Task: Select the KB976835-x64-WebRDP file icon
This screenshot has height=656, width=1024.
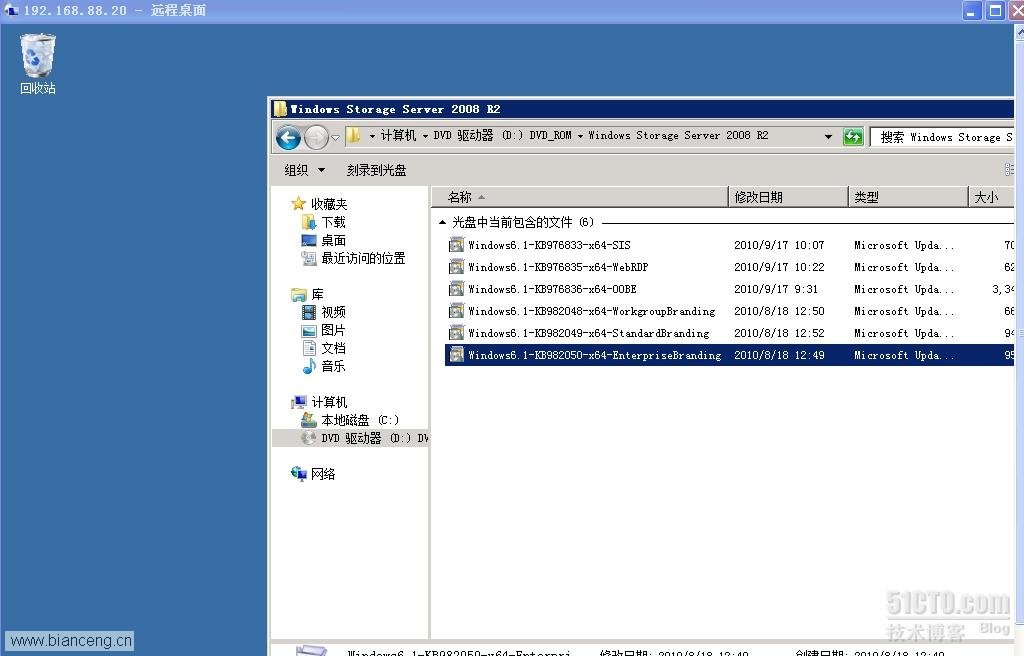Action: pos(456,267)
